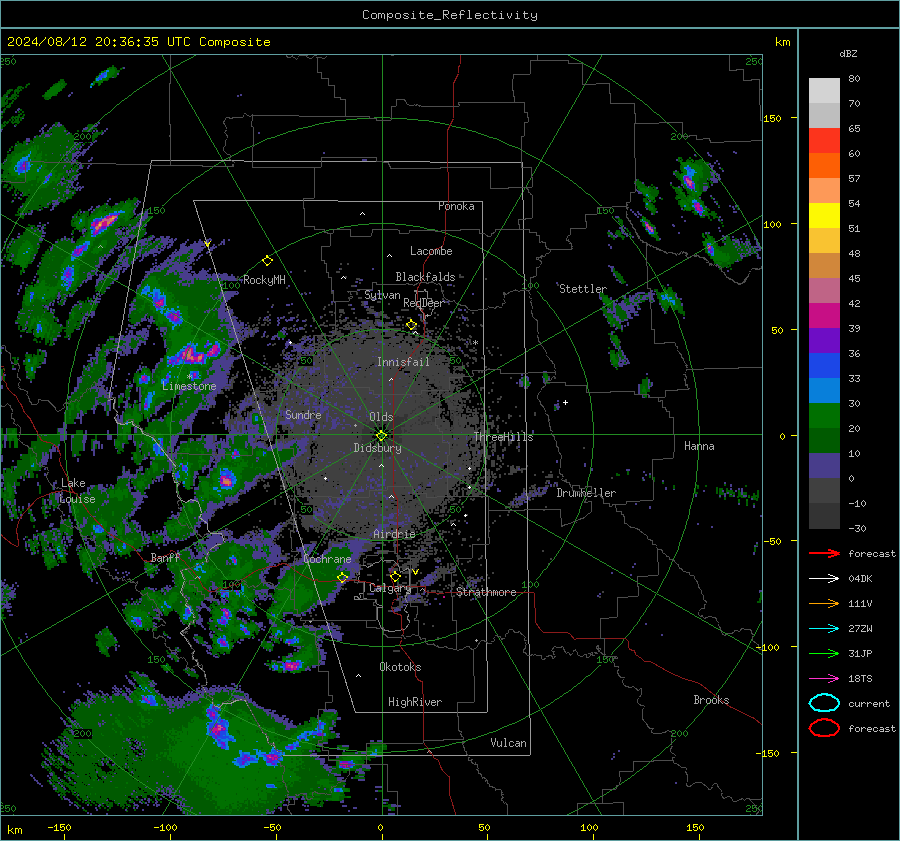900x841 pixels.
Task: Click the Composite_Reflectivity title
Action: [450, 15]
